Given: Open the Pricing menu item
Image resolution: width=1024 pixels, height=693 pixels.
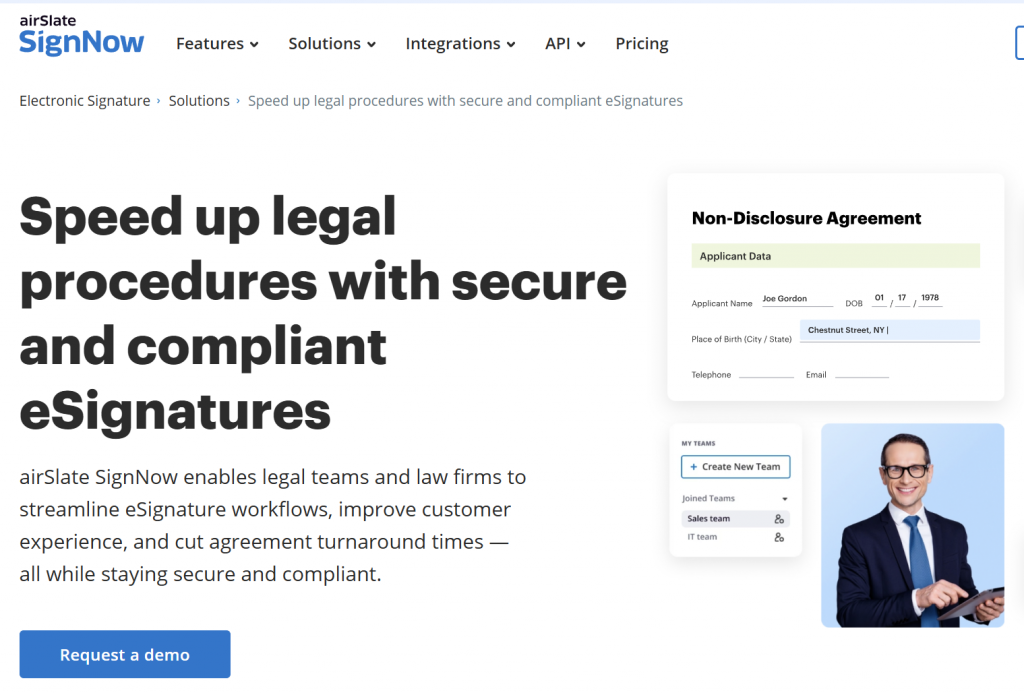Looking at the screenshot, I should pos(641,44).
